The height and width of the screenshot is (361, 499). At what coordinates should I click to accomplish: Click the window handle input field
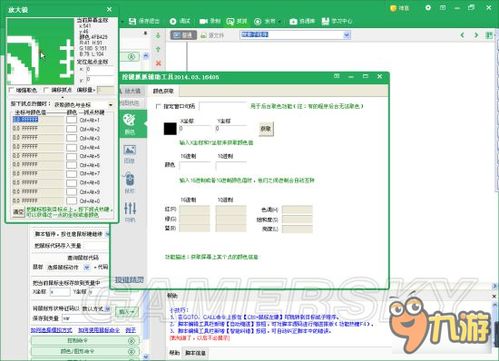coord(223,106)
